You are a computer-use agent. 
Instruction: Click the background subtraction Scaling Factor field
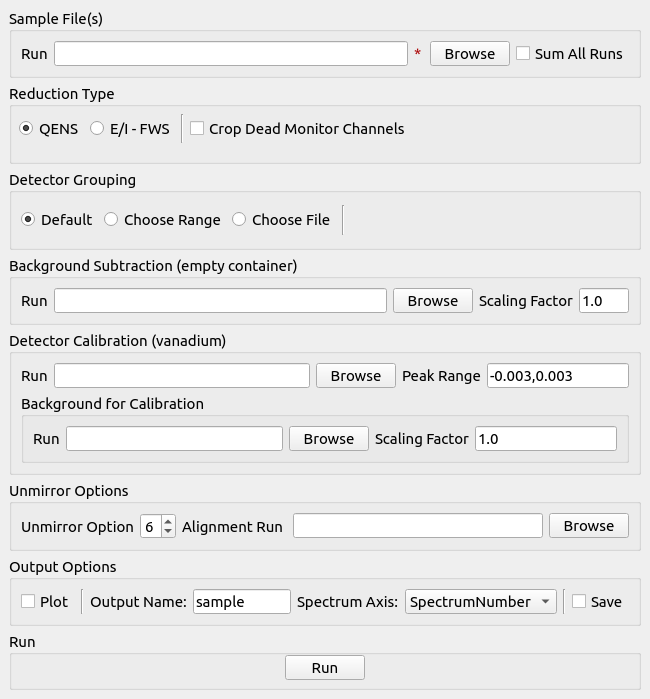click(x=603, y=301)
